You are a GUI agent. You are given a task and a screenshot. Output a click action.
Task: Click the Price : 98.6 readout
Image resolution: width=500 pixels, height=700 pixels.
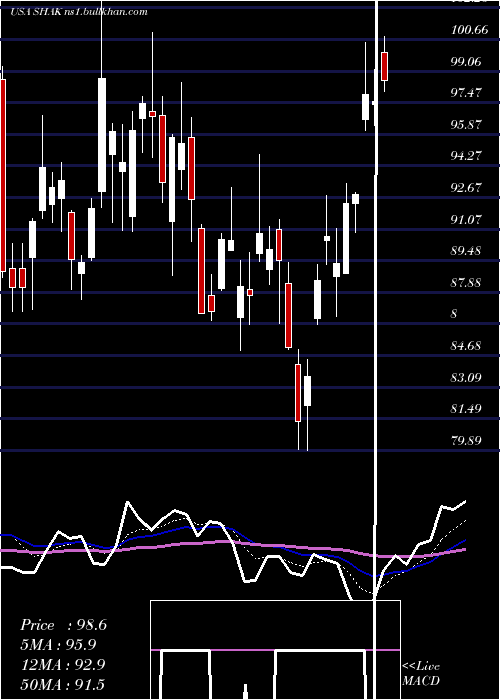[64, 625]
